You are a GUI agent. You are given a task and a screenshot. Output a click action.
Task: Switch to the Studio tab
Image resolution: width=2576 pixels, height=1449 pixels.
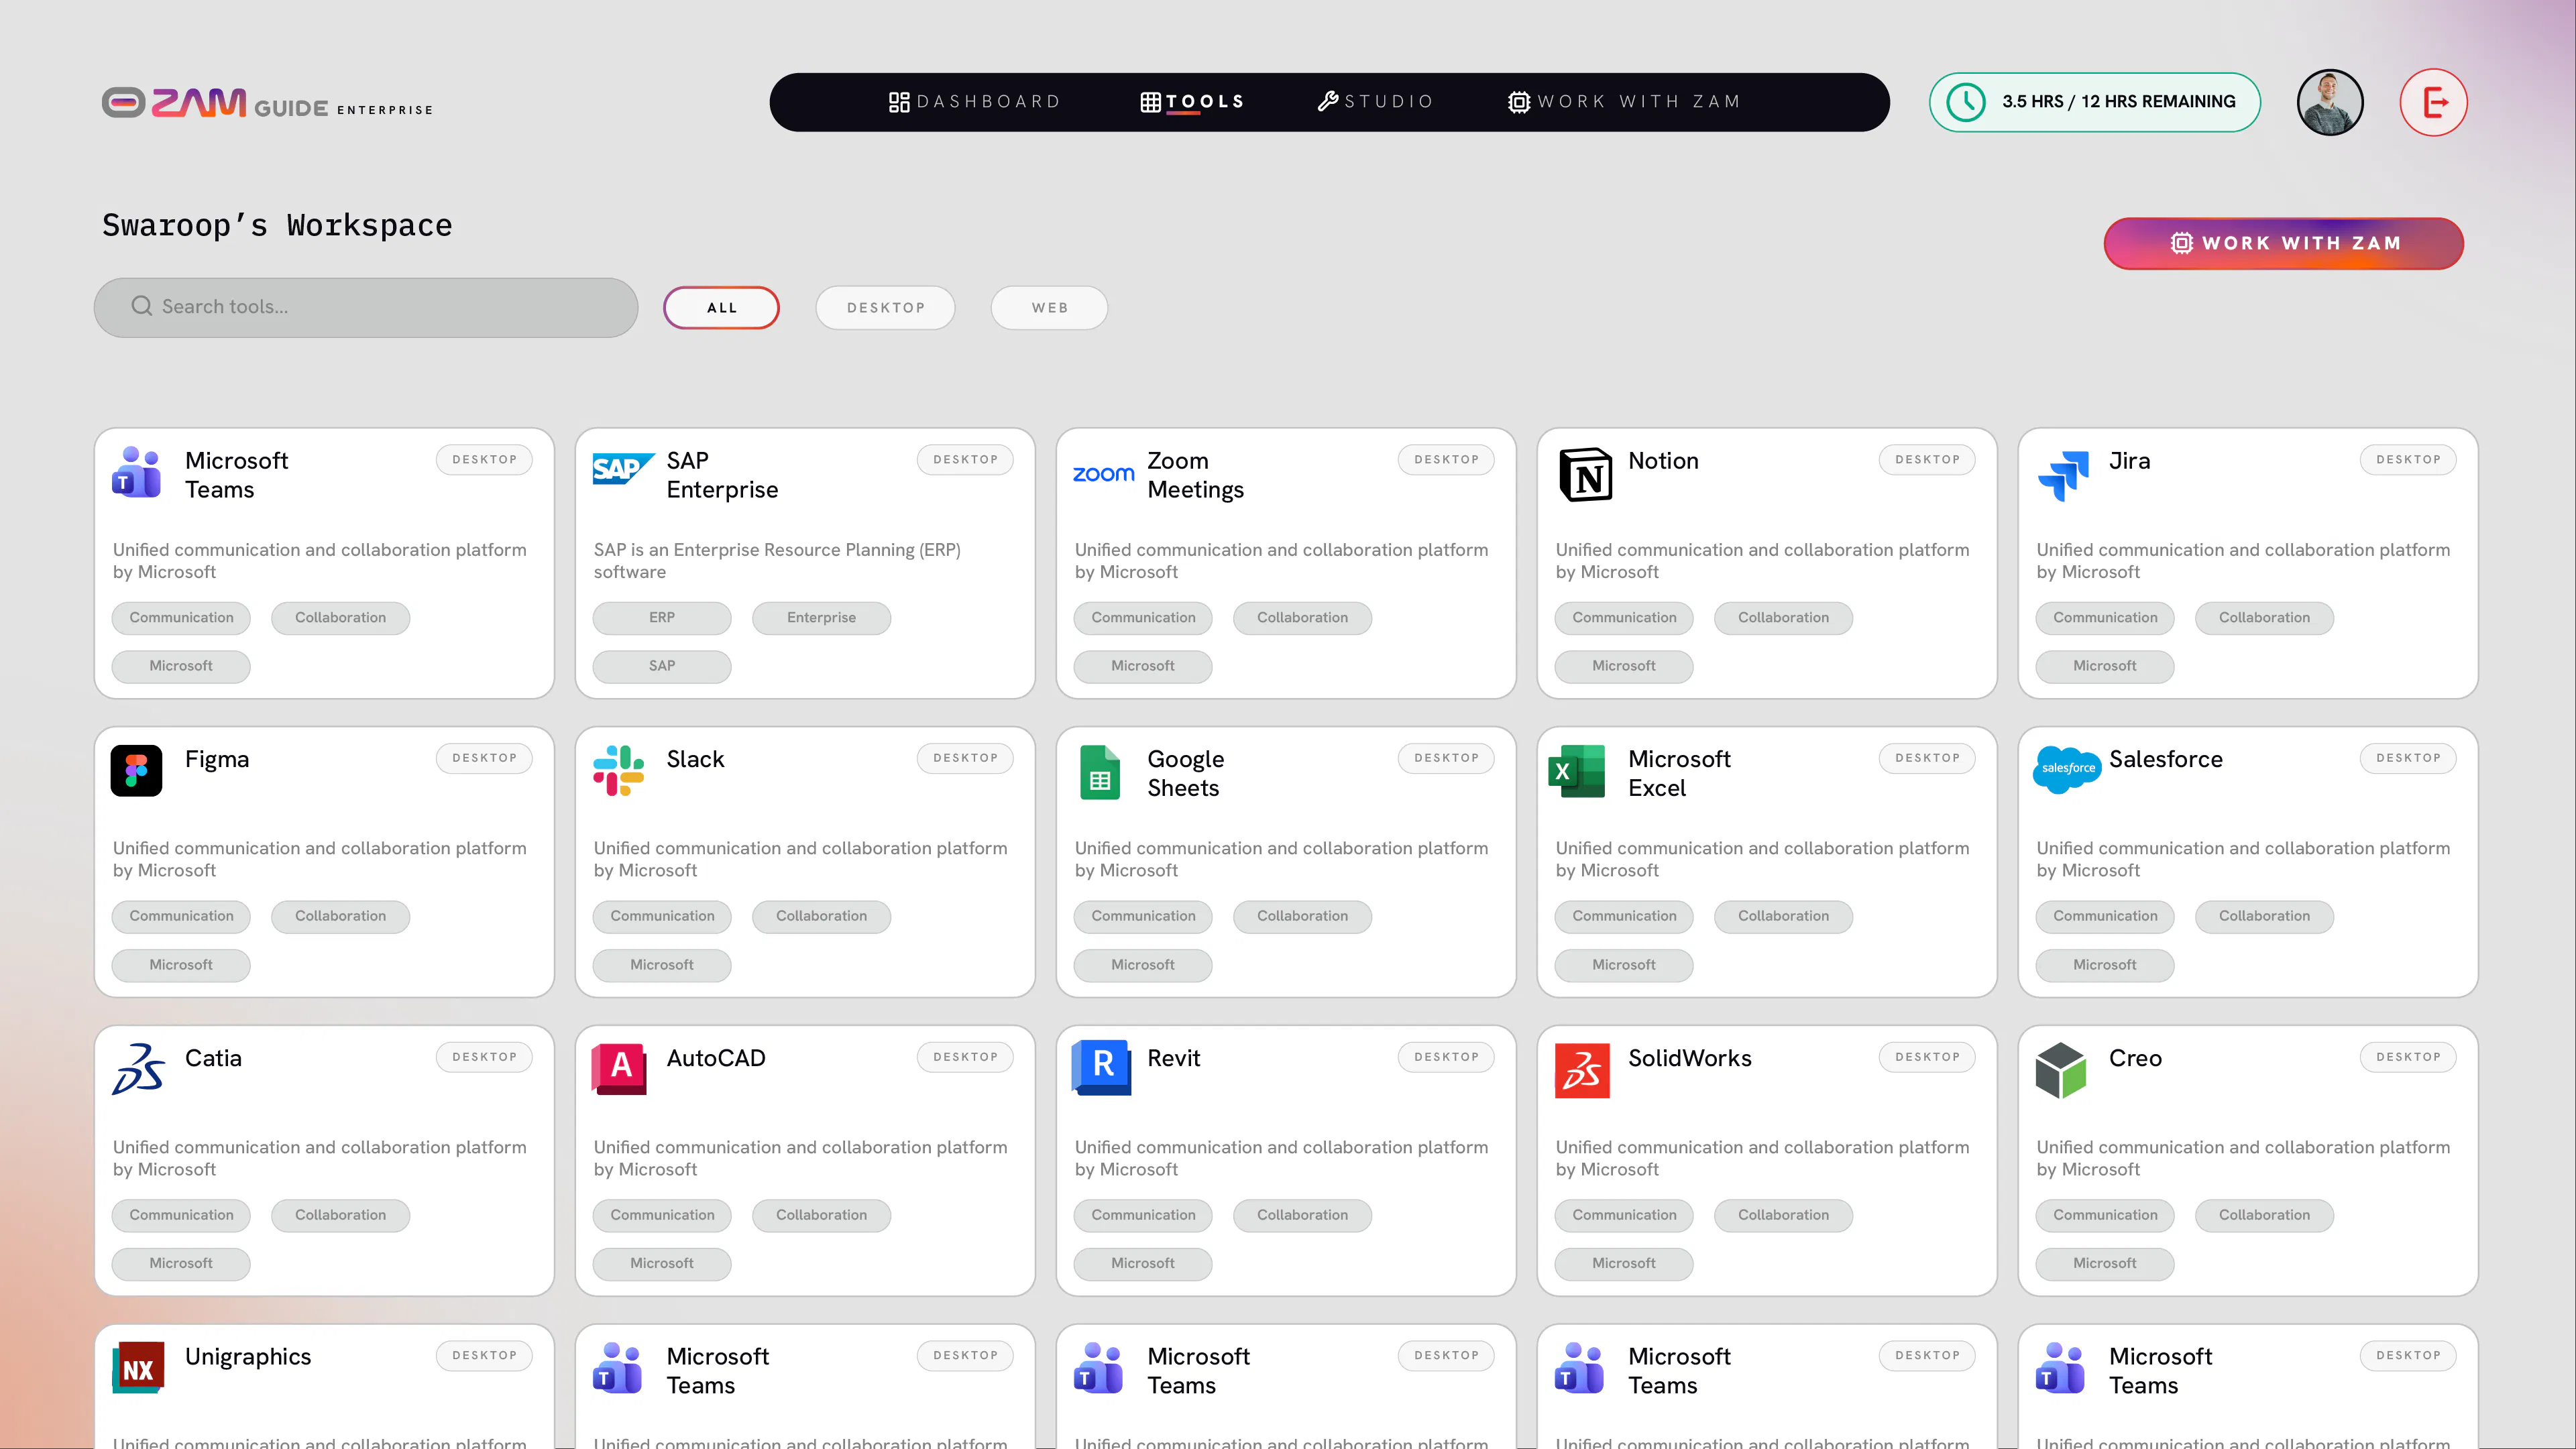(x=1376, y=102)
